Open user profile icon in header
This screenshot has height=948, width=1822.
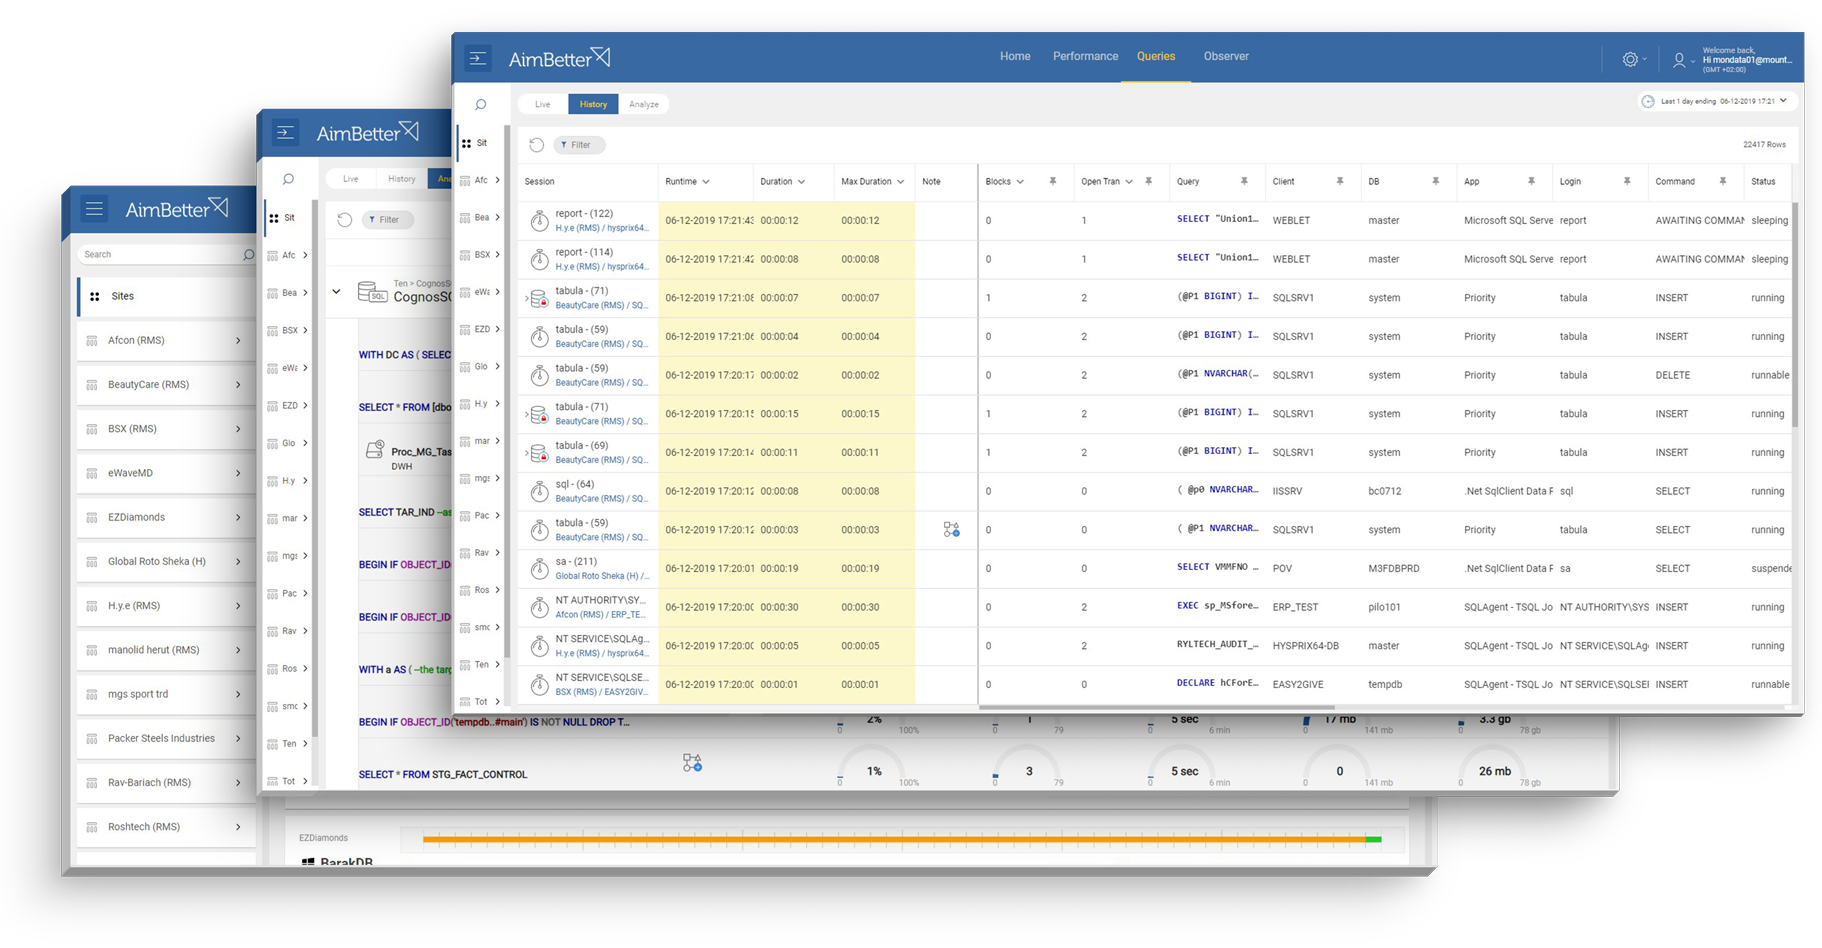[x=1679, y=60]
